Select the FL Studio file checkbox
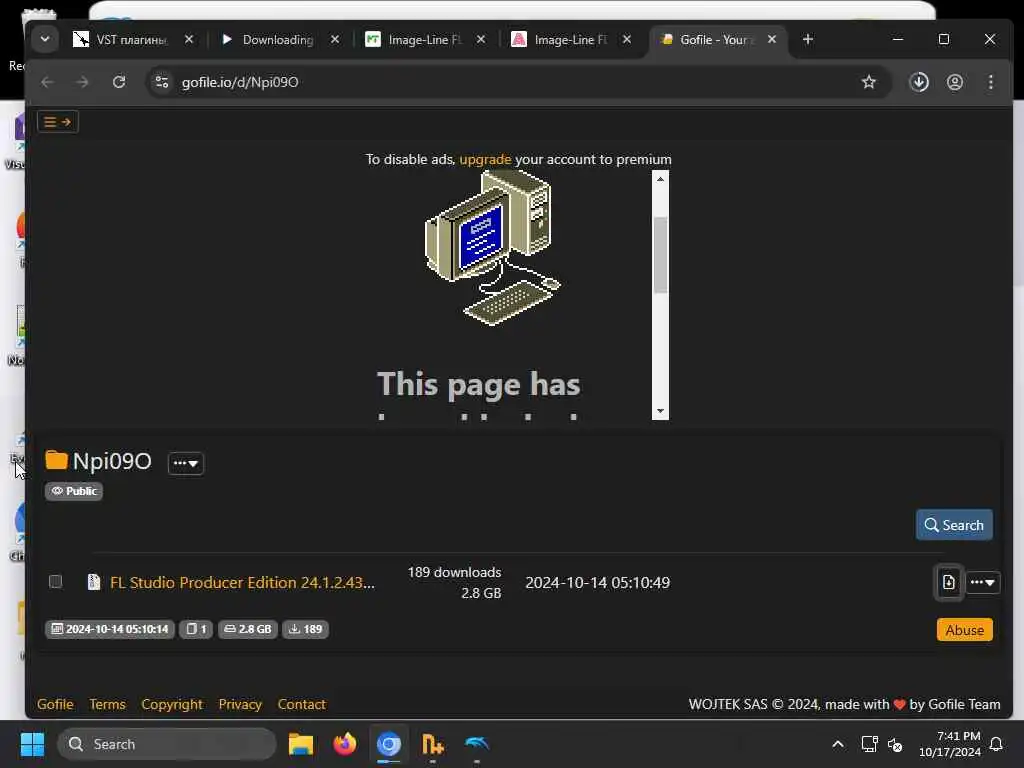This screenshot has width=1024, height=768. coord(56,581)
